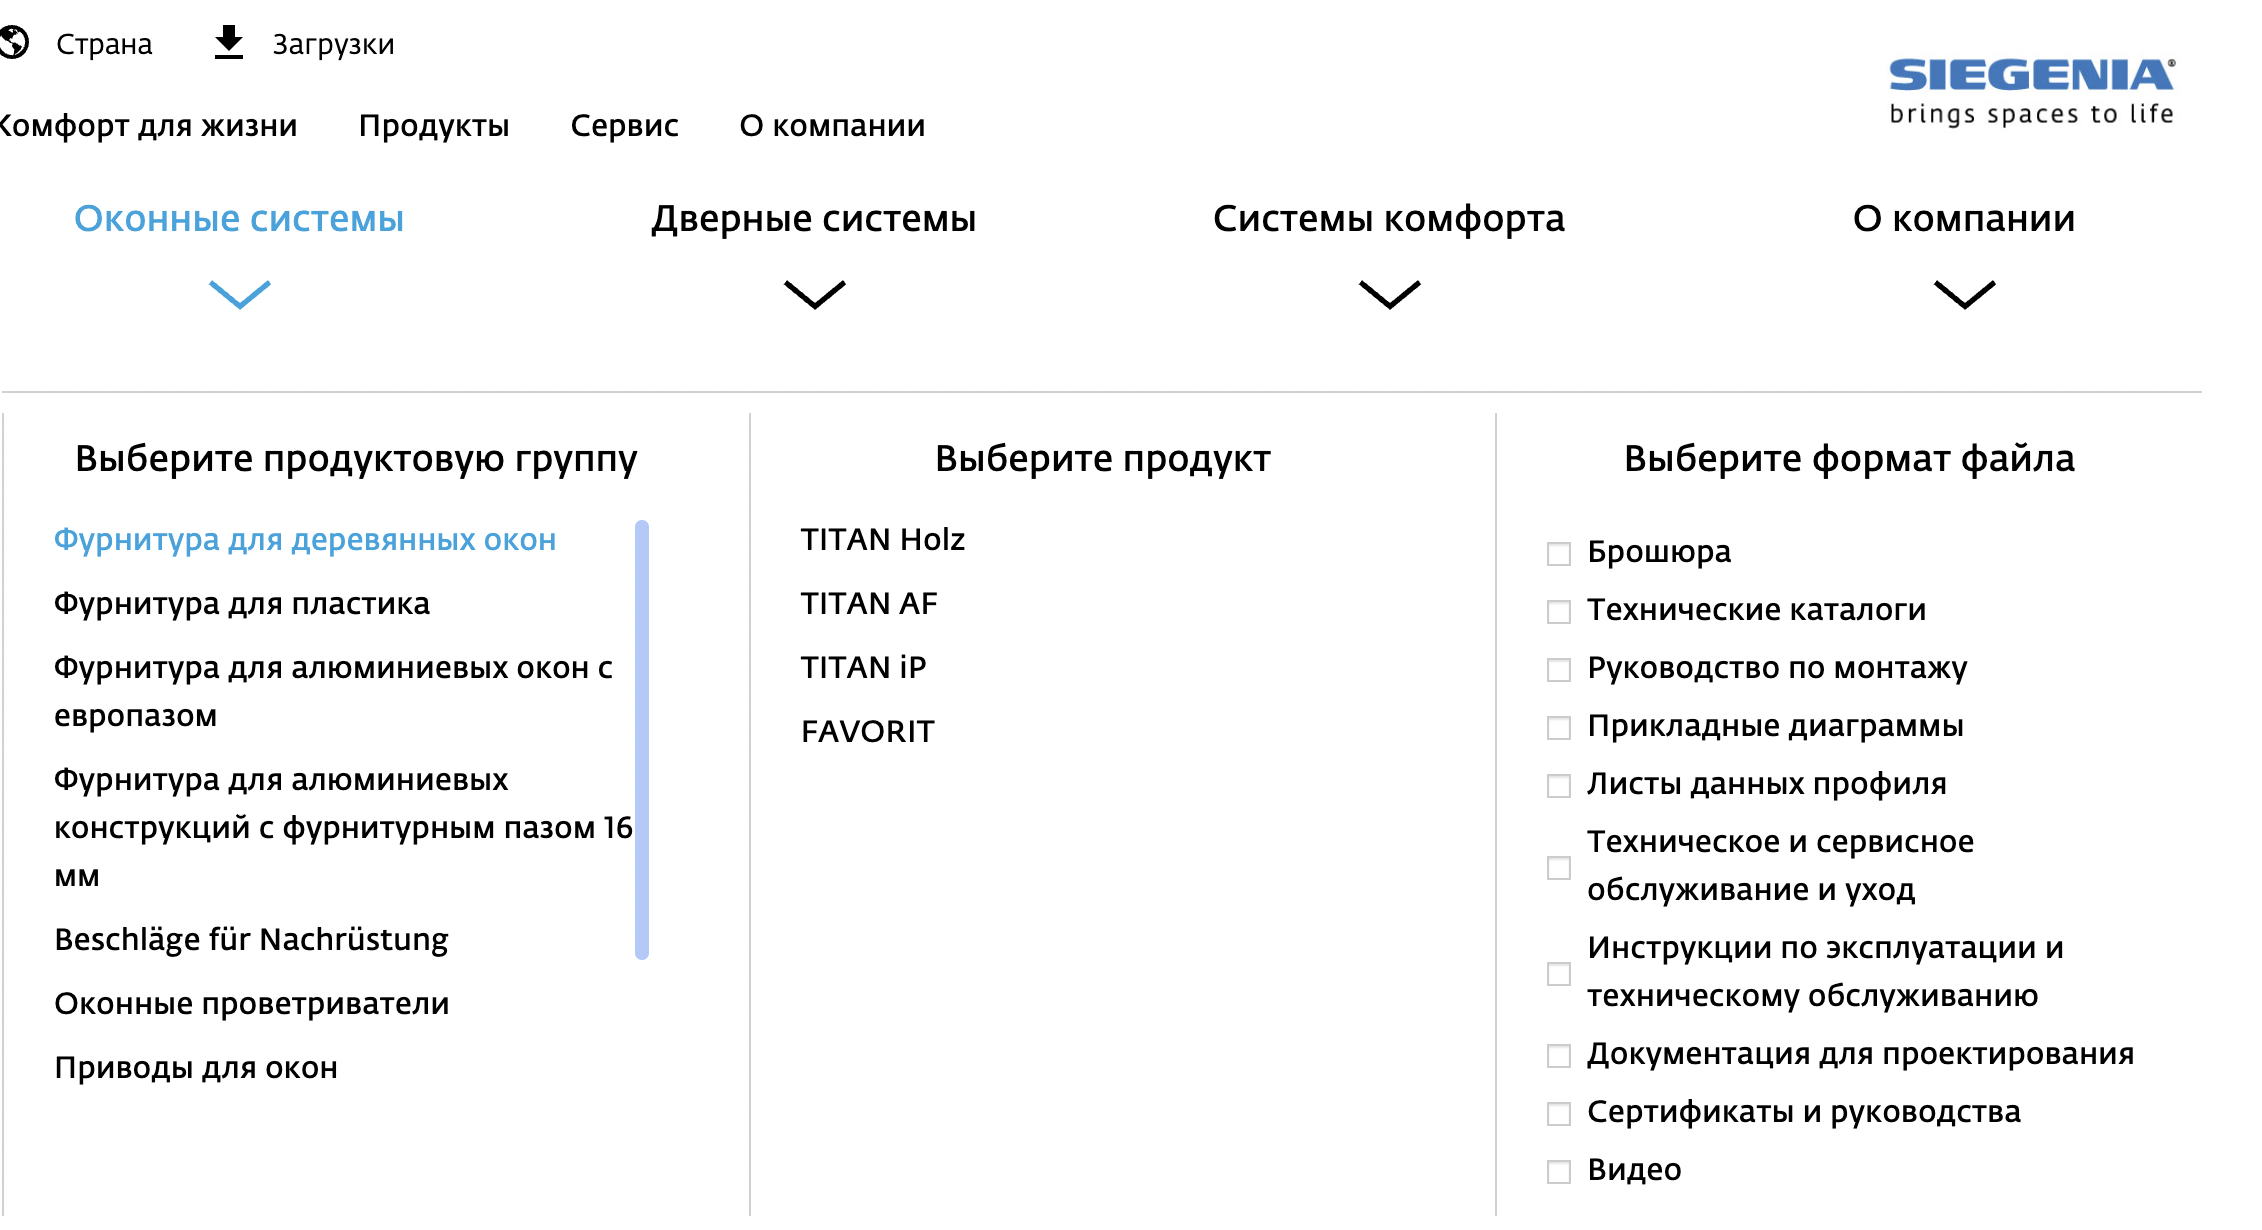Select aluminium hardware with 16 мм groove
Screen dimensions: 2262x1230
(343, 828)
